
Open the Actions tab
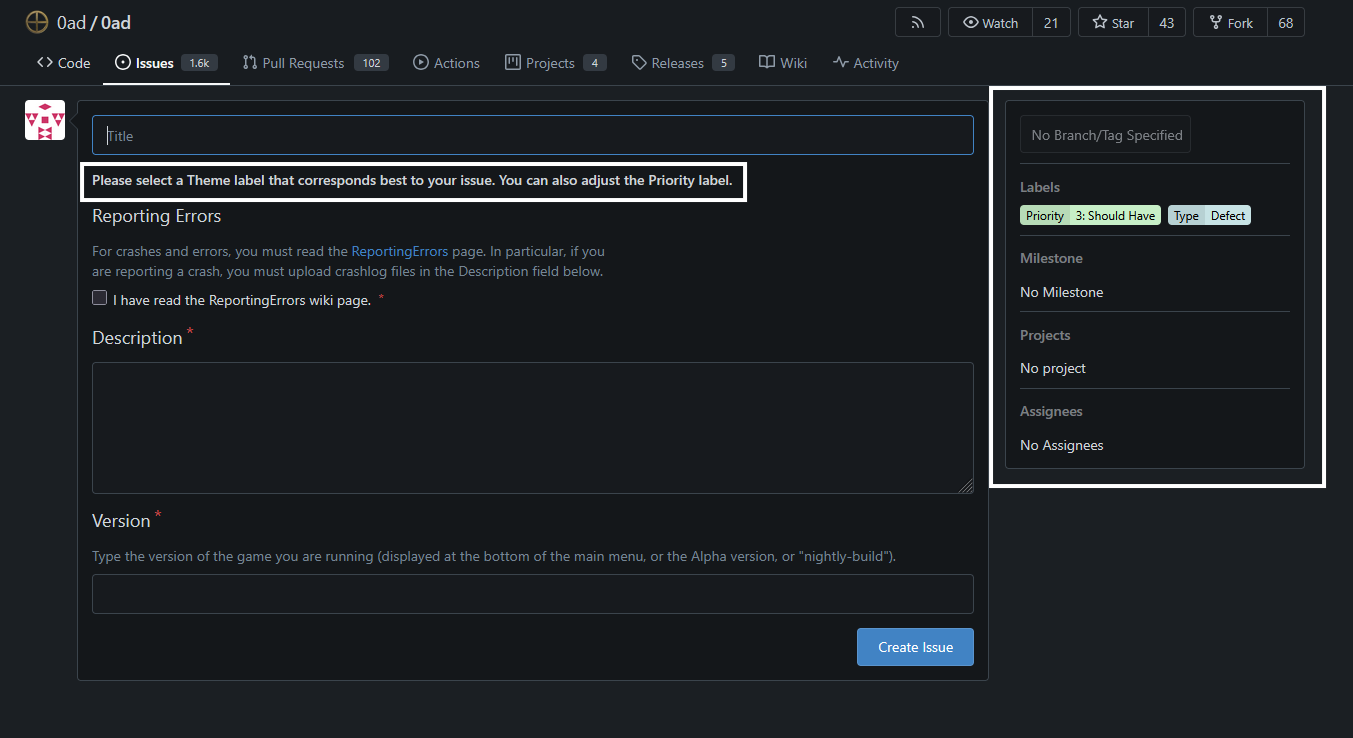pyautogui.click(x=447, y=63)
